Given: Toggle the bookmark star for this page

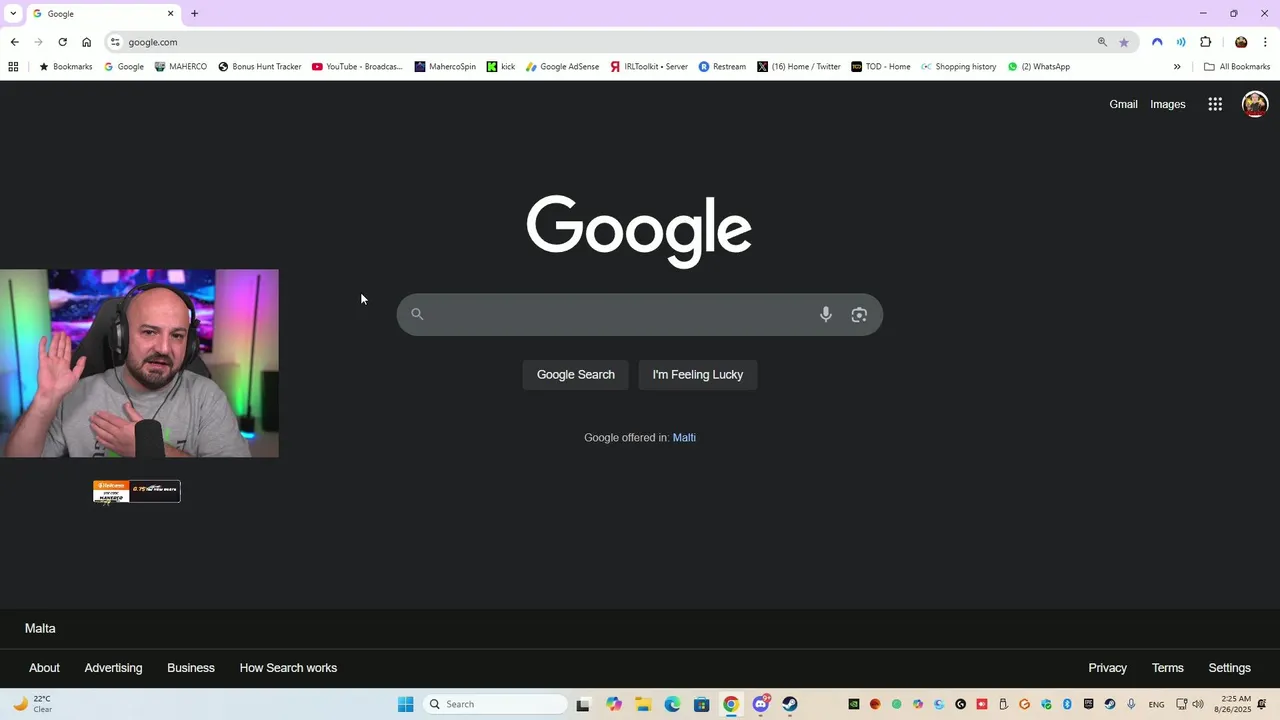Looking at the screenshot, I should point(1124,42).
